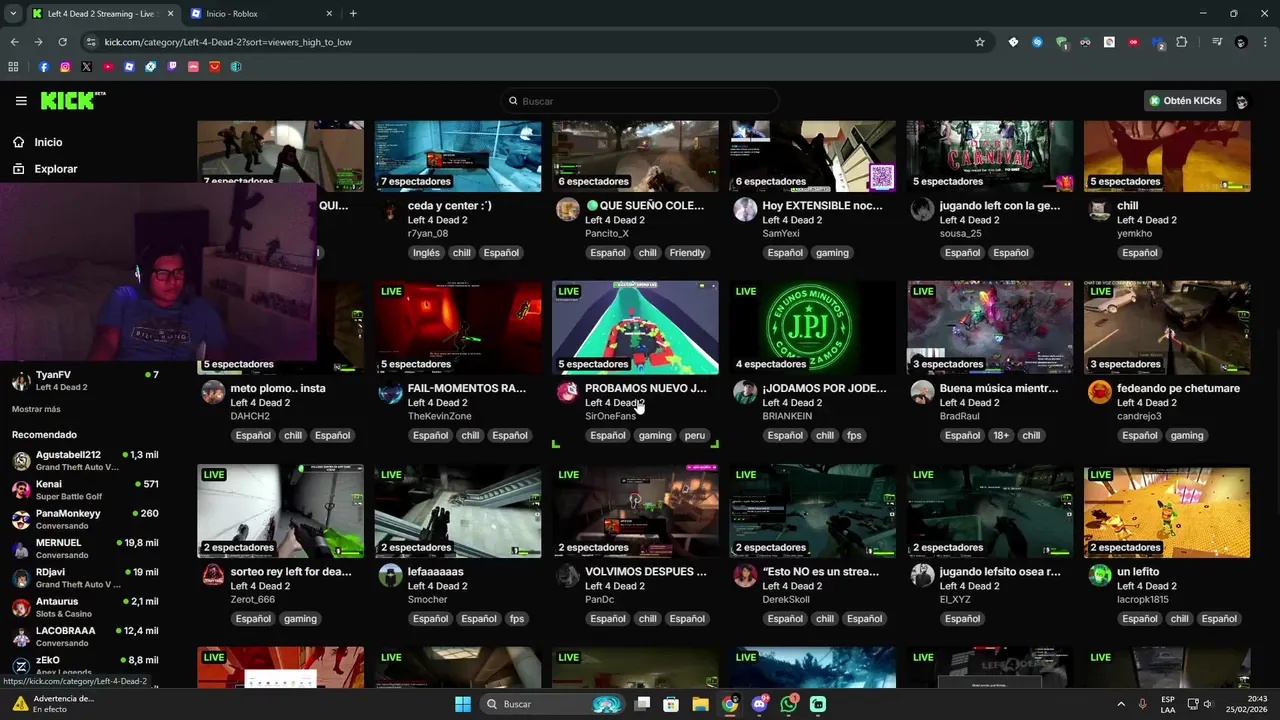The width and height of the screenshot is (1280, 720).
Task: Select the peru tag under SirOneFans
Action: tap(695, 436)
